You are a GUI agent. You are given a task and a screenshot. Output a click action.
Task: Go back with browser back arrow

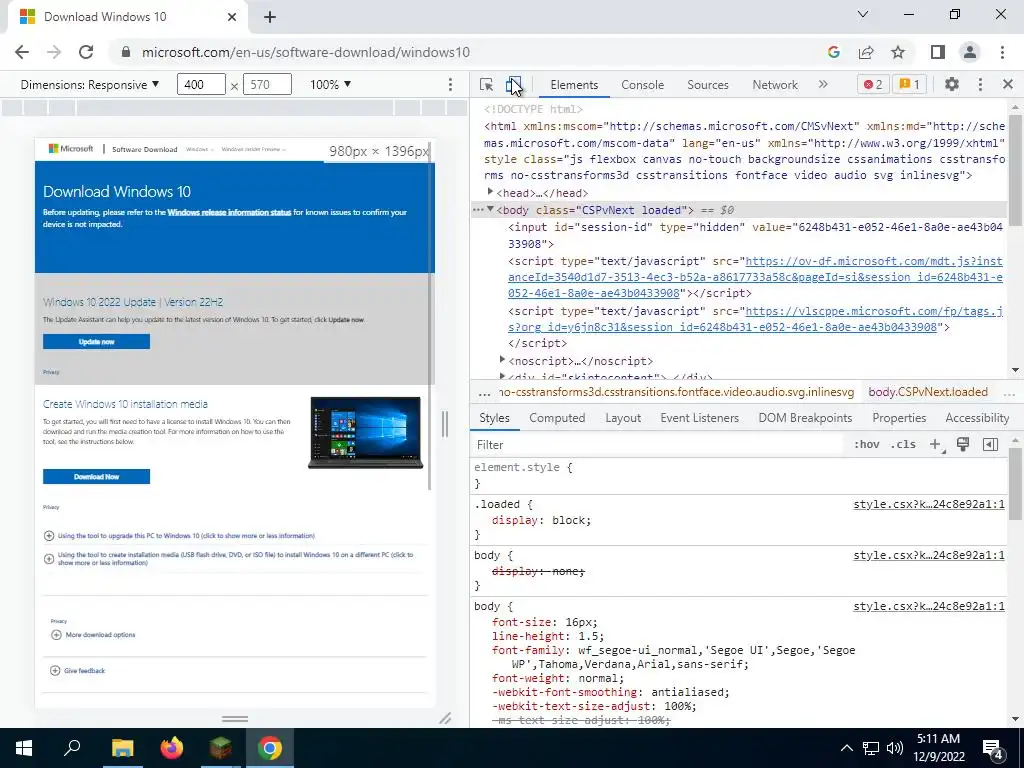(x=22, y=52)
